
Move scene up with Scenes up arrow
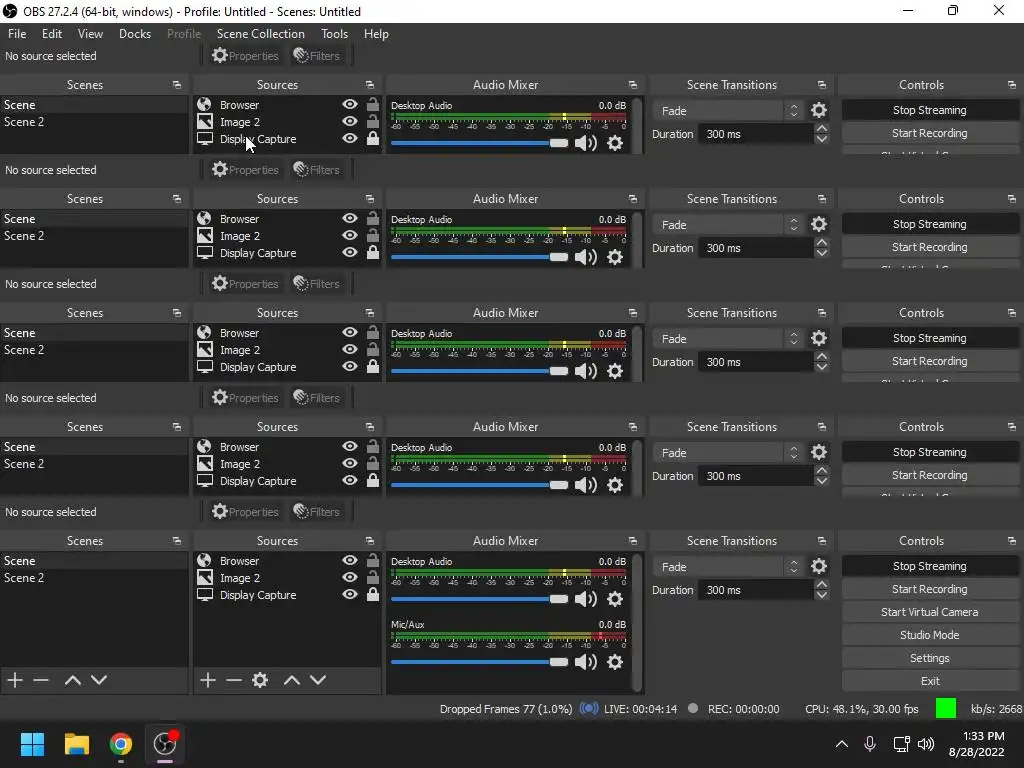pyautogui.click(x=72, y=680)
